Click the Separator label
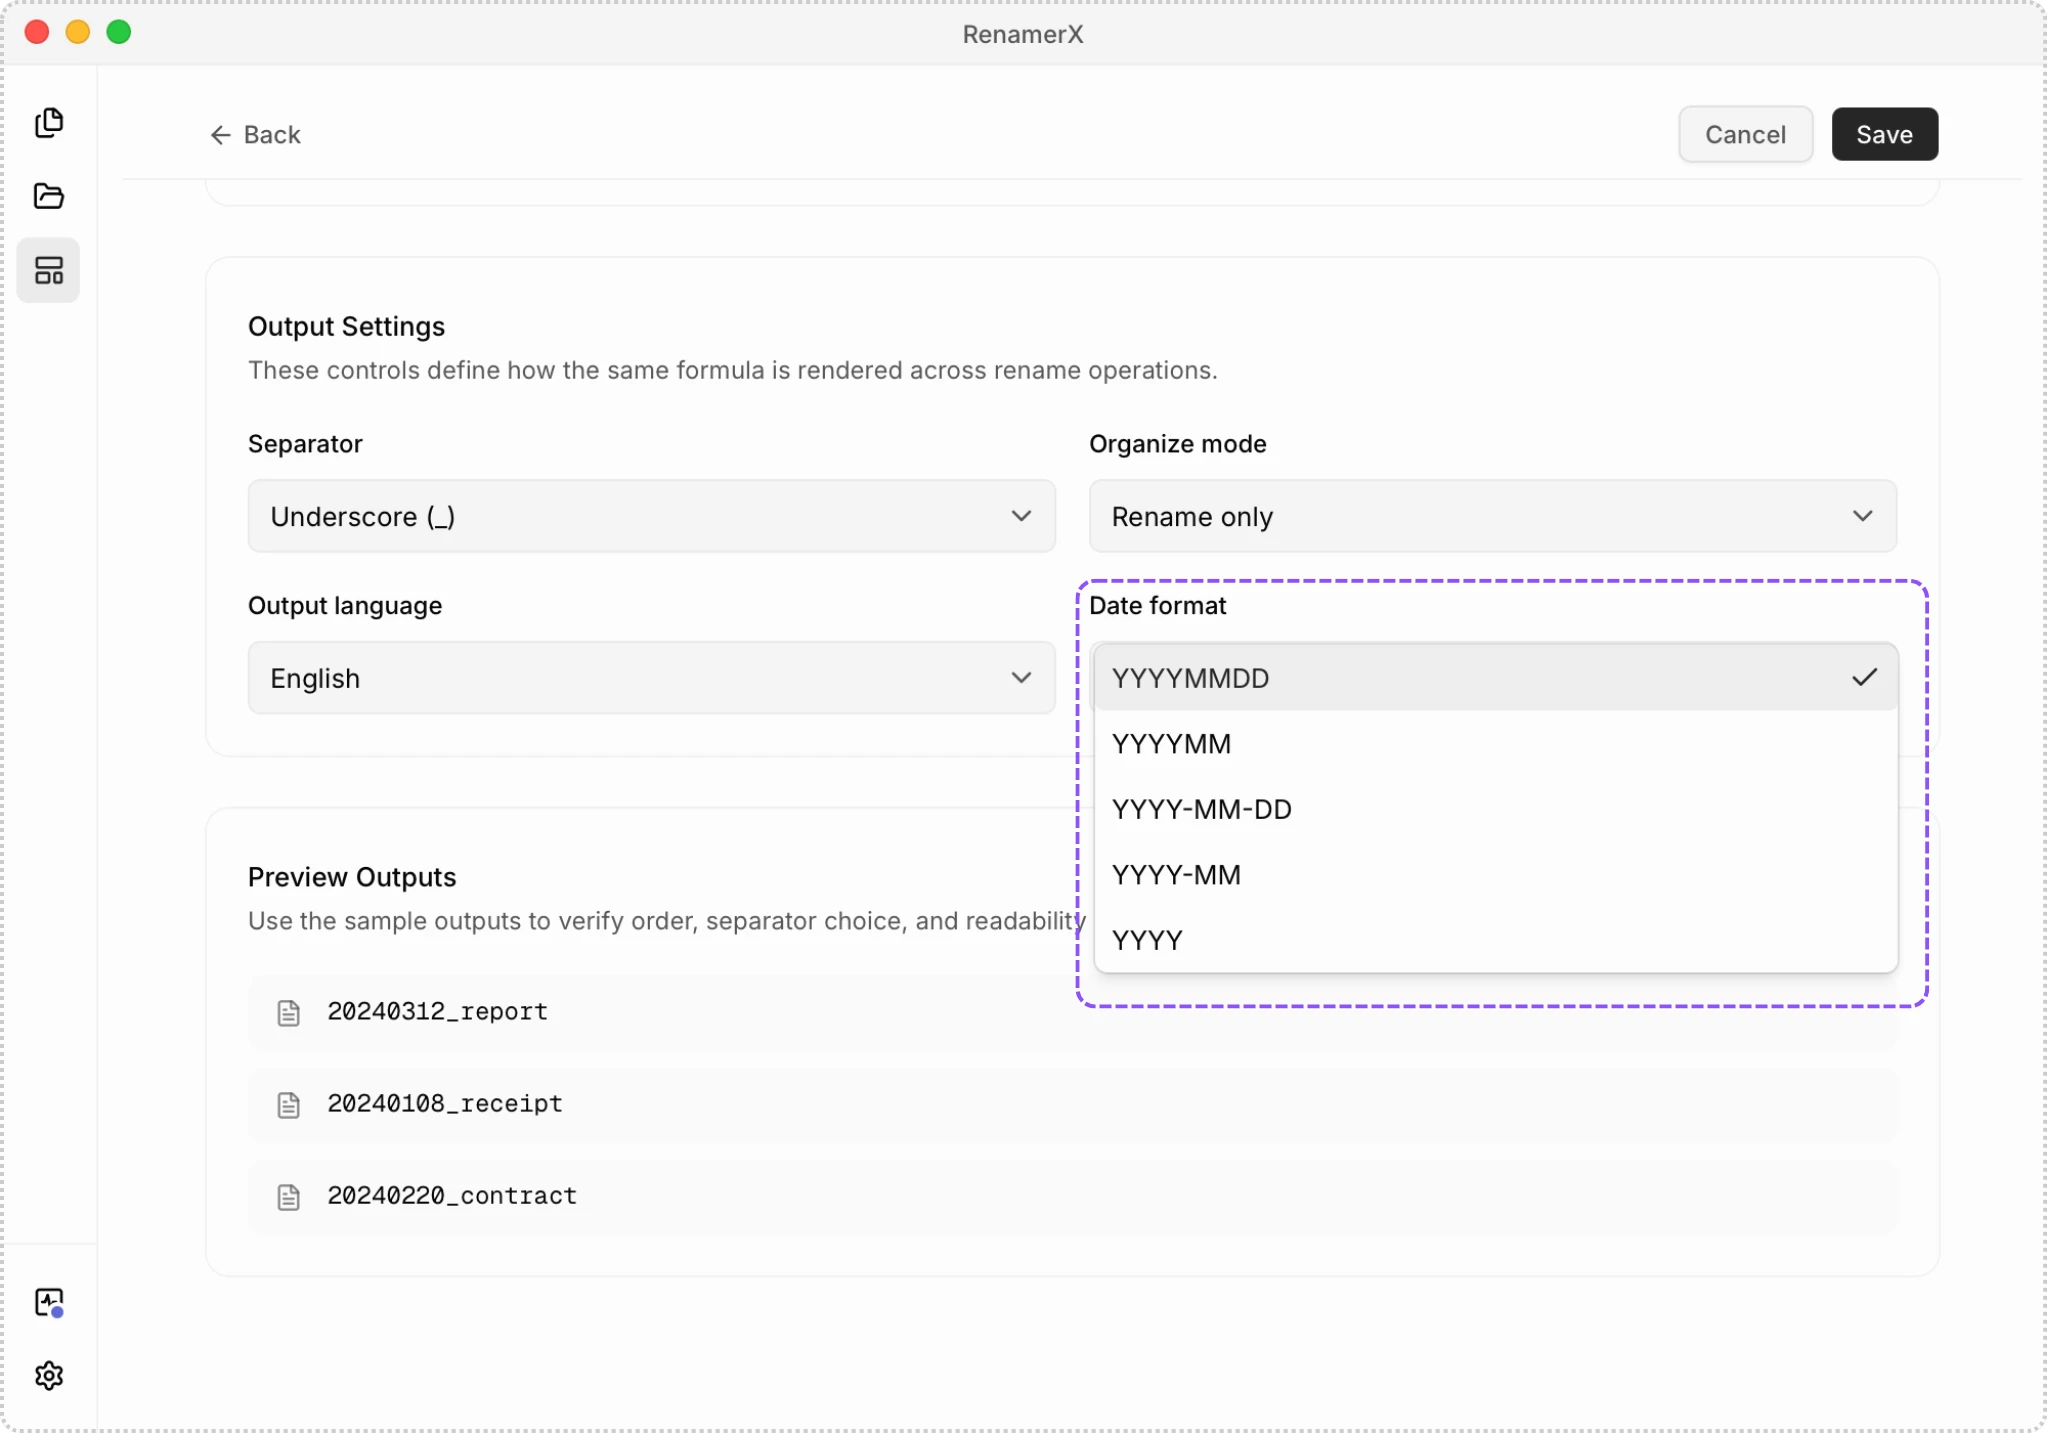2048x1433 pixels. click(305, 443)
